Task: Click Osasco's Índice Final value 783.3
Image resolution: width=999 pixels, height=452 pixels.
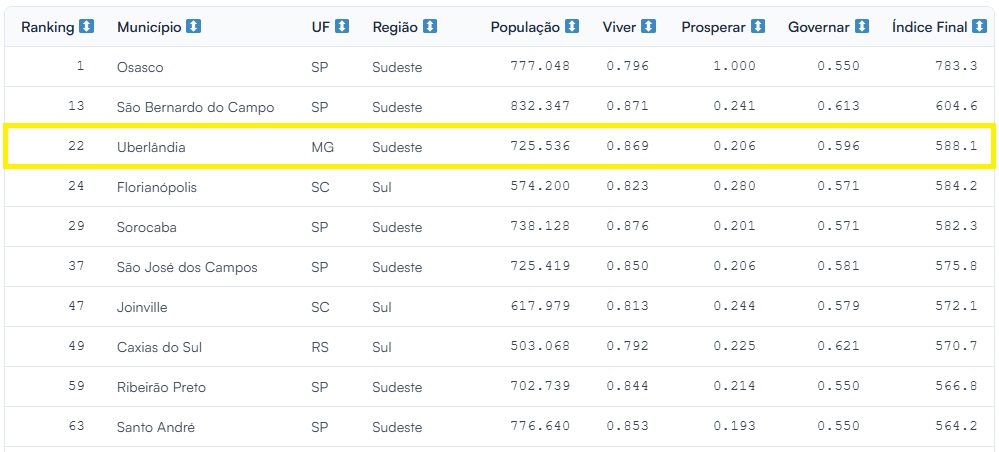Action: (x=957, y=67)
